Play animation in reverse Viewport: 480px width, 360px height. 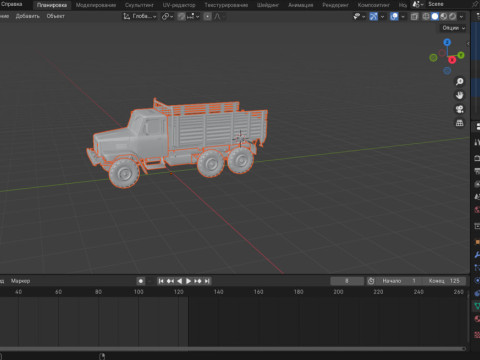click(x=179, y=281)
